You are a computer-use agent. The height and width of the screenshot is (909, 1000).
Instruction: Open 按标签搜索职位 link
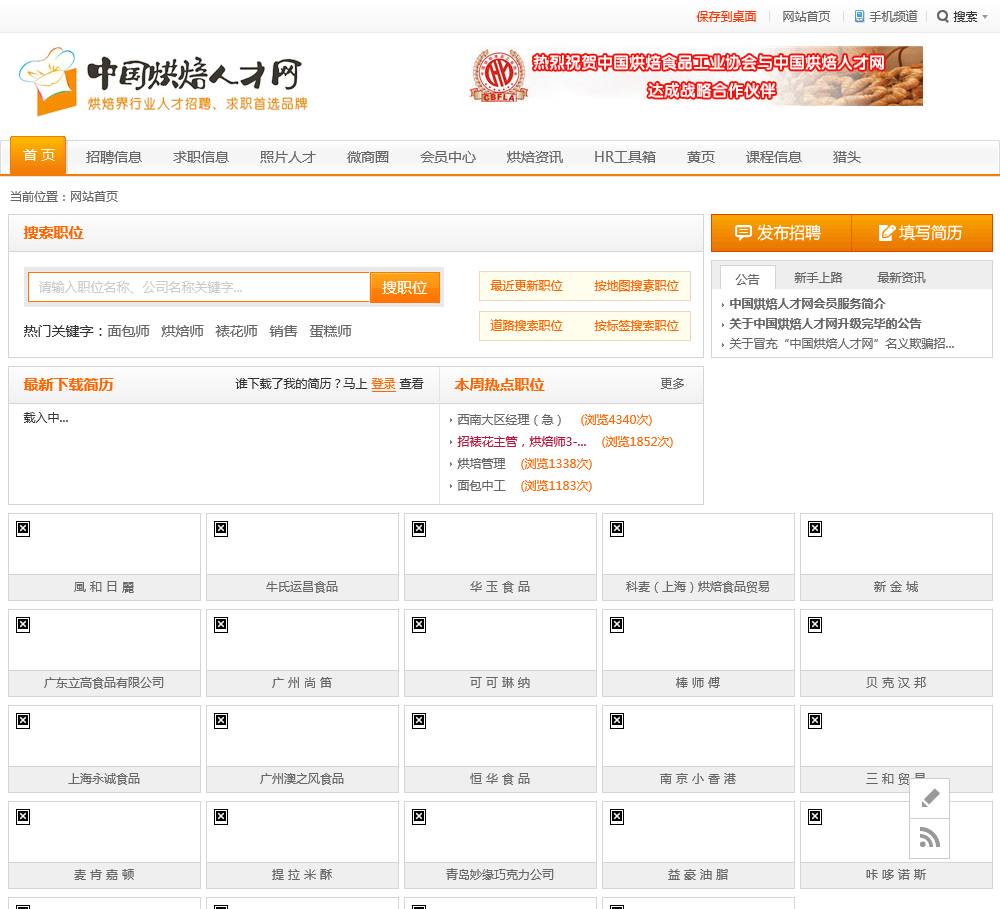636,326
